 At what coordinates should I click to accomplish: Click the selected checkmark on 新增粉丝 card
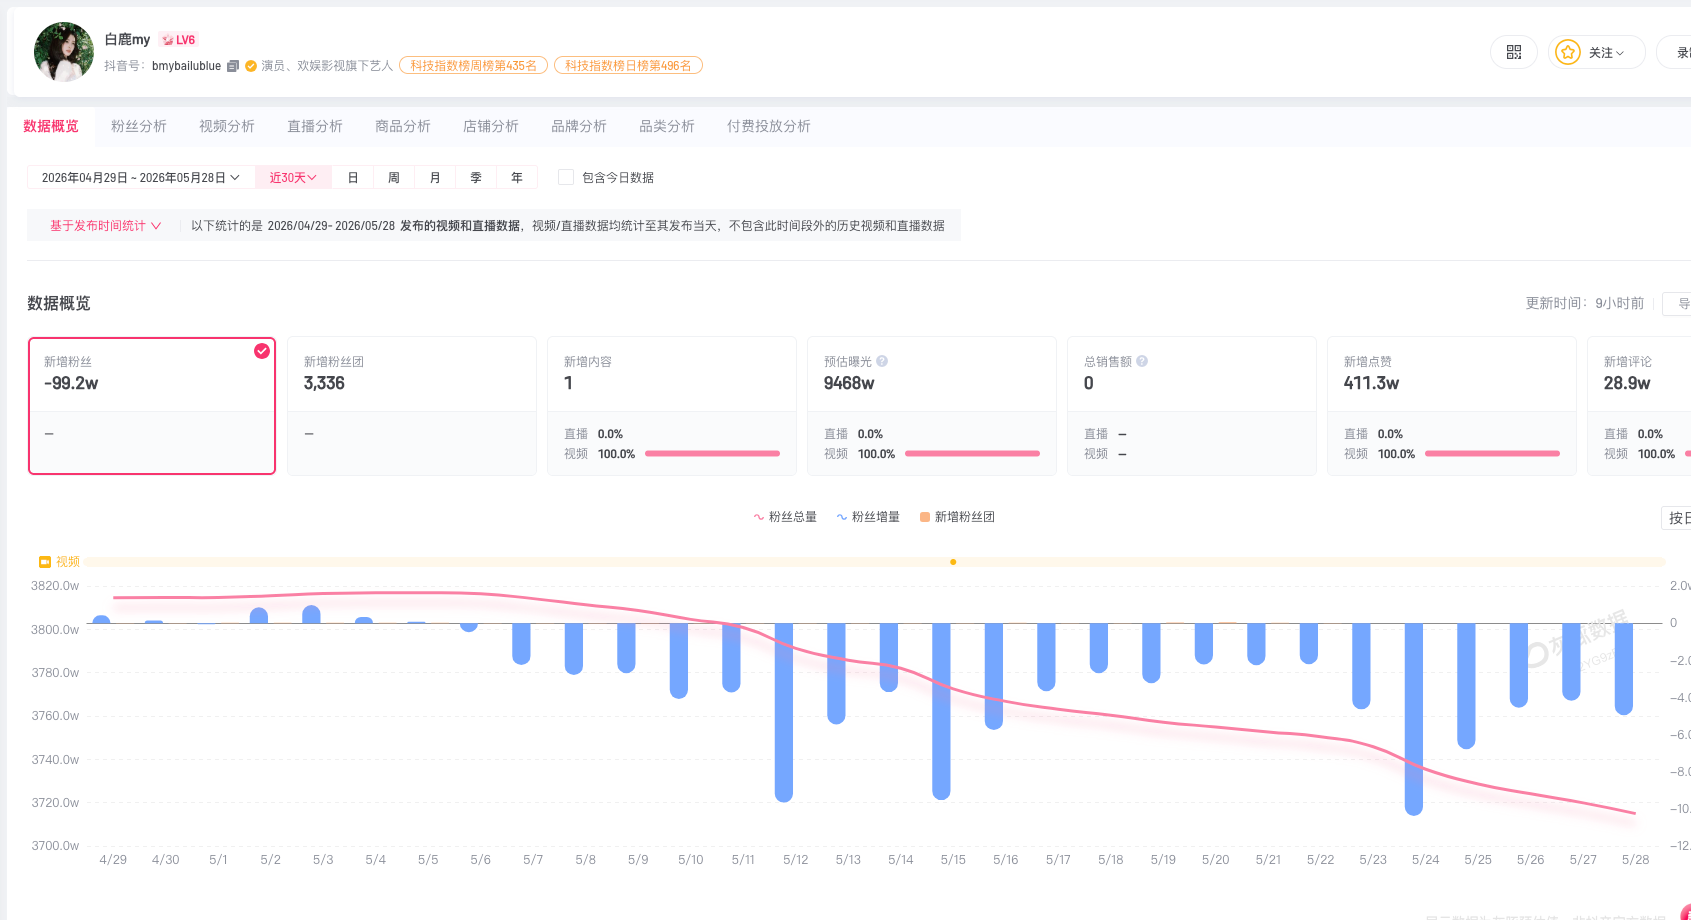pyautogui.click(x=262, y=351)
